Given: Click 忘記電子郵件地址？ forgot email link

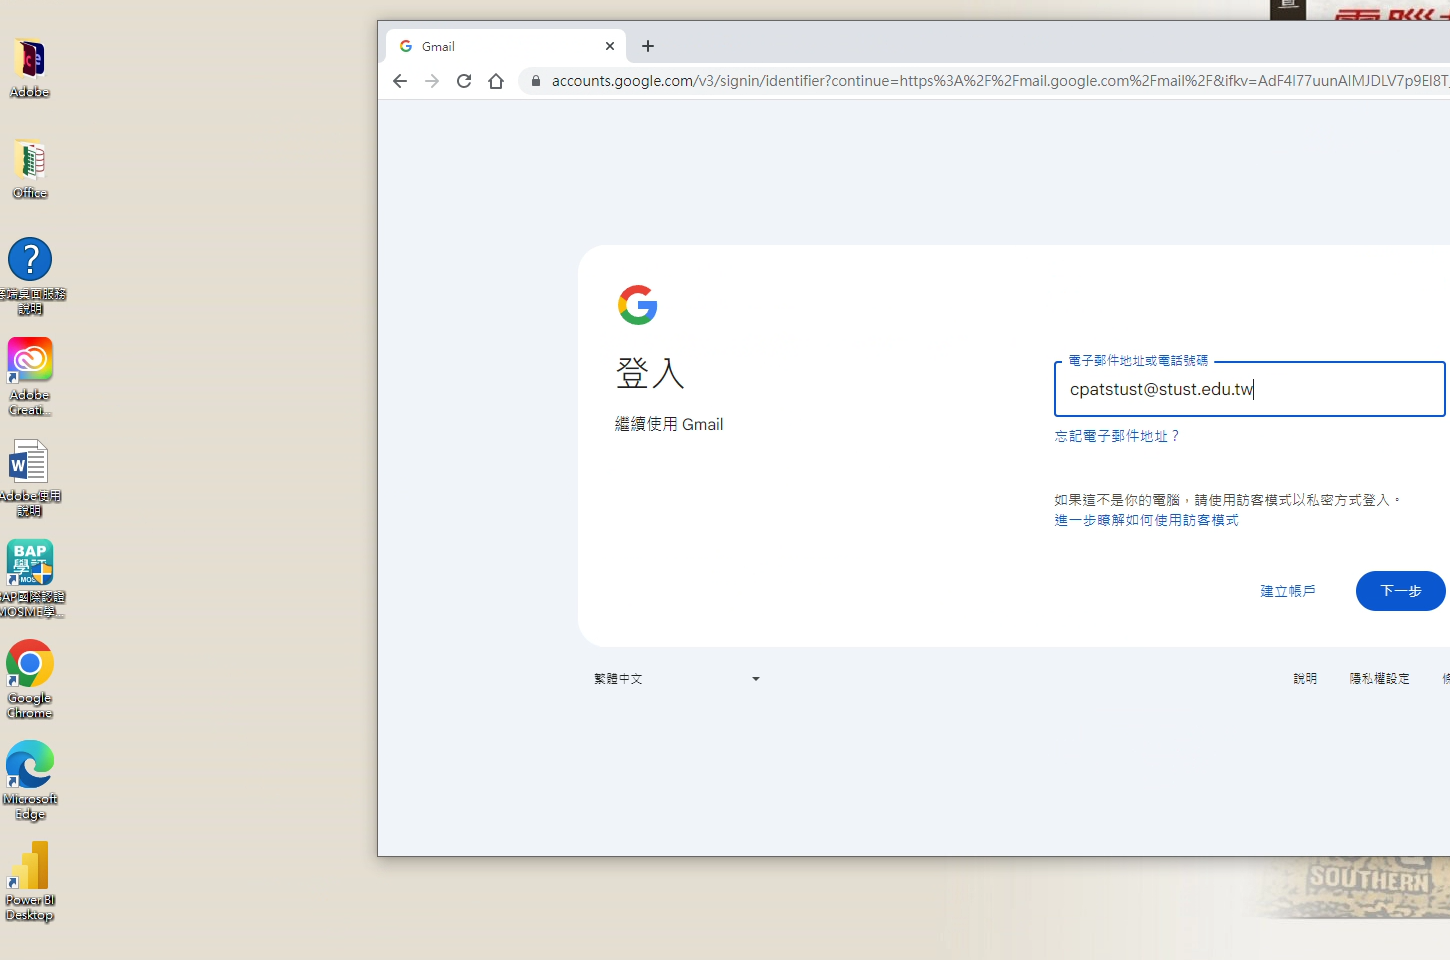Looking at the screenshot, I should pyautogui.click(x=1117, y=436).
